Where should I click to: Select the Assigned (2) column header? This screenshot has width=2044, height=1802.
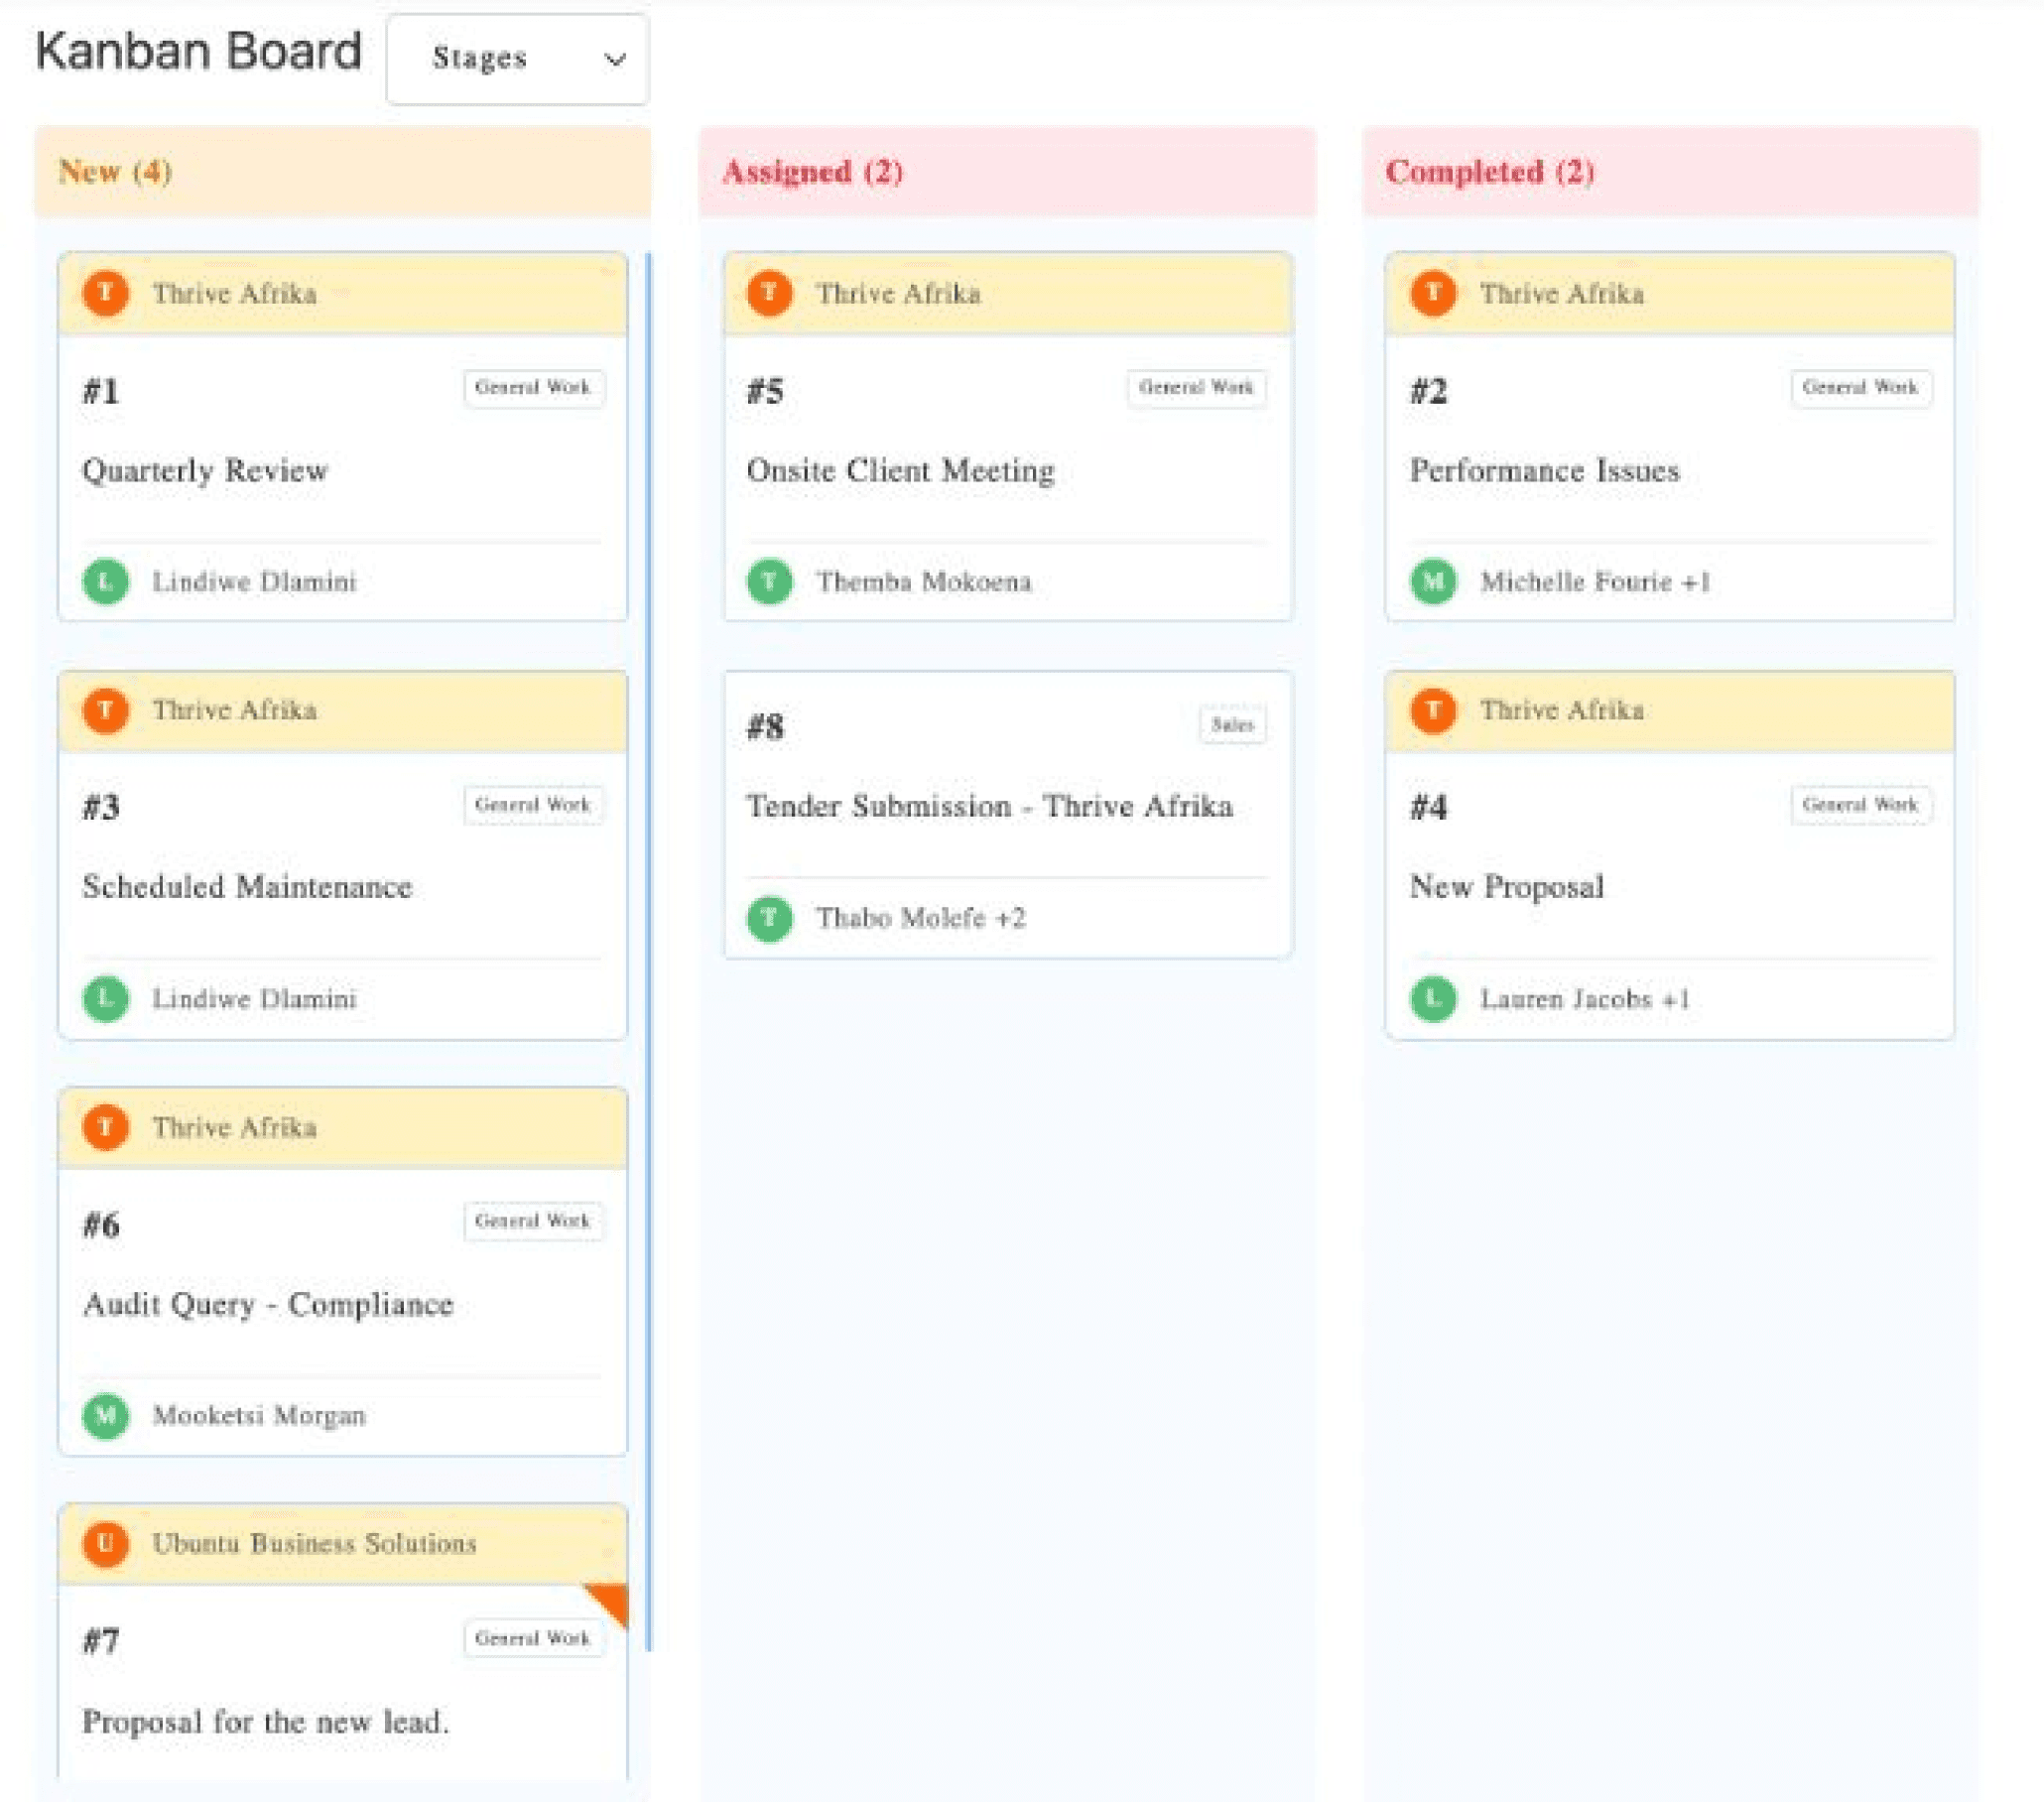pyautogui.click(x=812, y=172)
